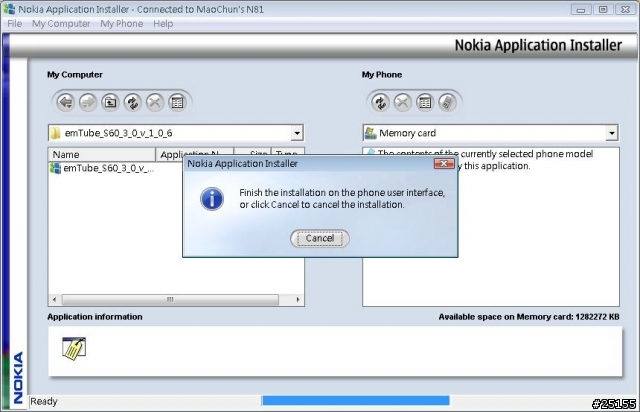Open properties view icon under My Phone
Viewport: 640px width, 412px height.
(425, 102)
